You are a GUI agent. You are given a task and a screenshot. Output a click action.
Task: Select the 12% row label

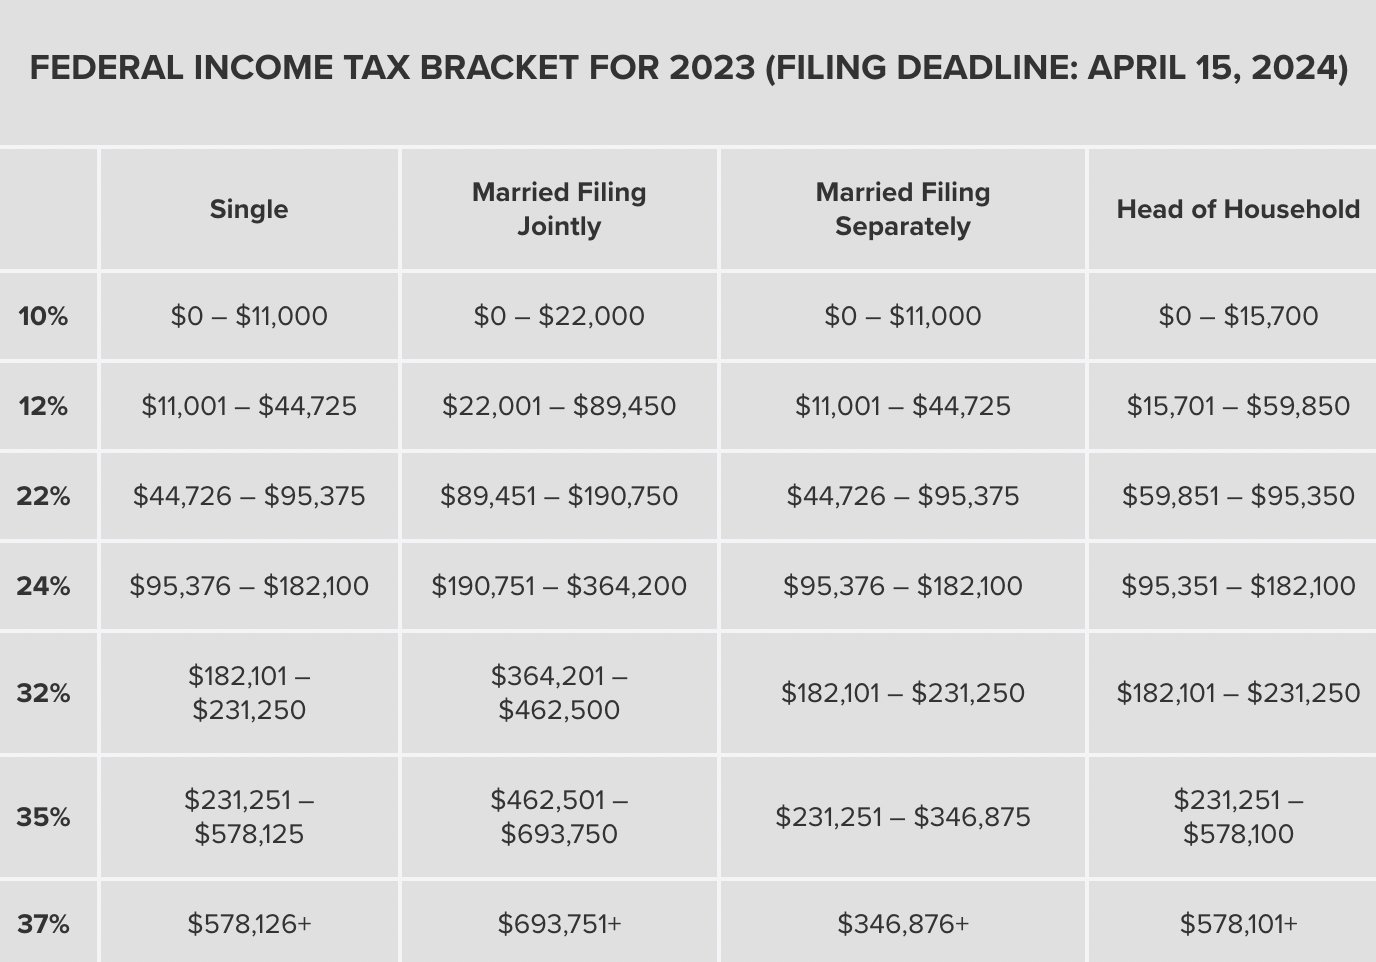pos(43,406)
